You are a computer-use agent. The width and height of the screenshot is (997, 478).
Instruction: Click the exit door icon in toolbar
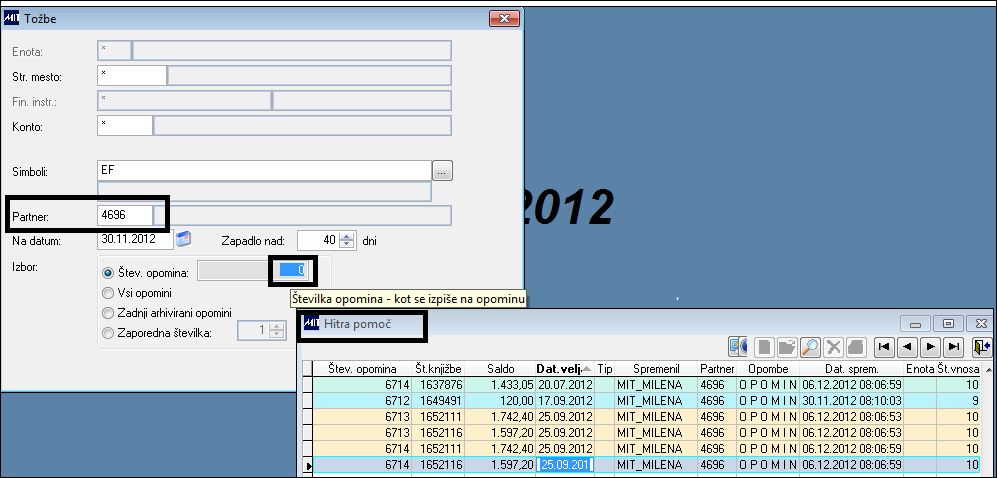982,346
